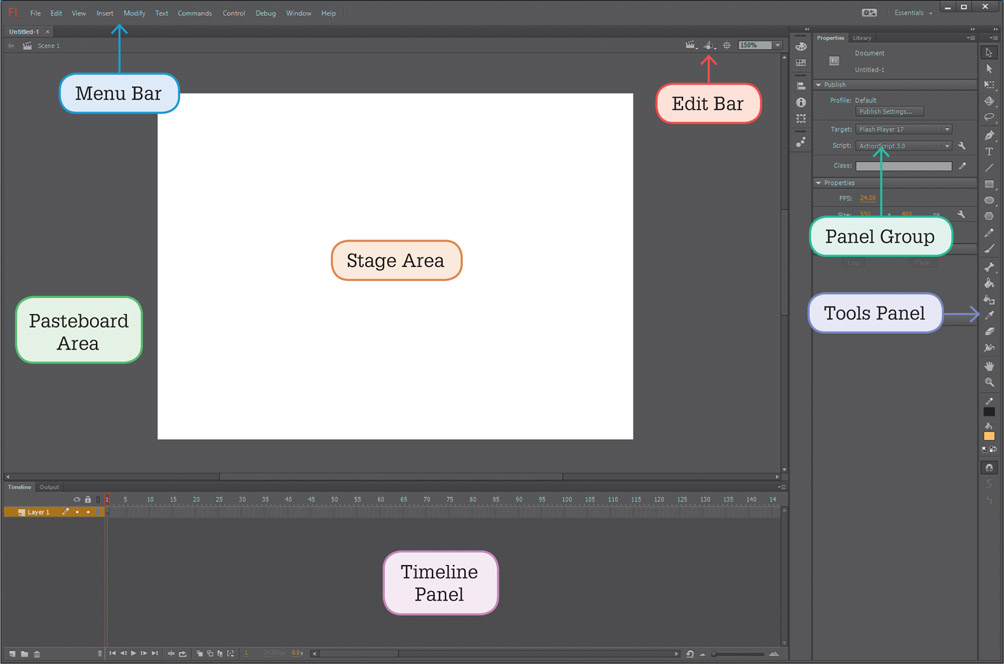Click the black-and-white default colors icon
Screen dimensions: 1004x664
[x=985, y=449]
